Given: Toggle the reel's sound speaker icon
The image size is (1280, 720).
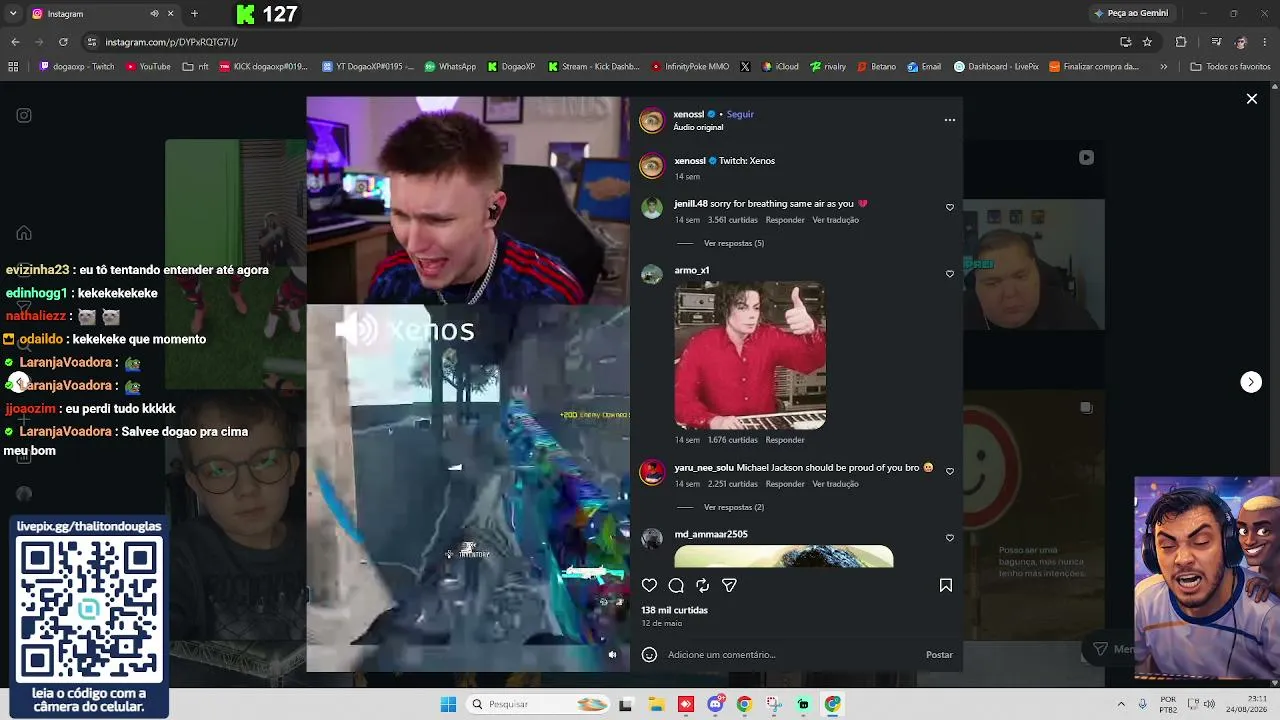Looking at the screenshot, I should coord(613,655).
